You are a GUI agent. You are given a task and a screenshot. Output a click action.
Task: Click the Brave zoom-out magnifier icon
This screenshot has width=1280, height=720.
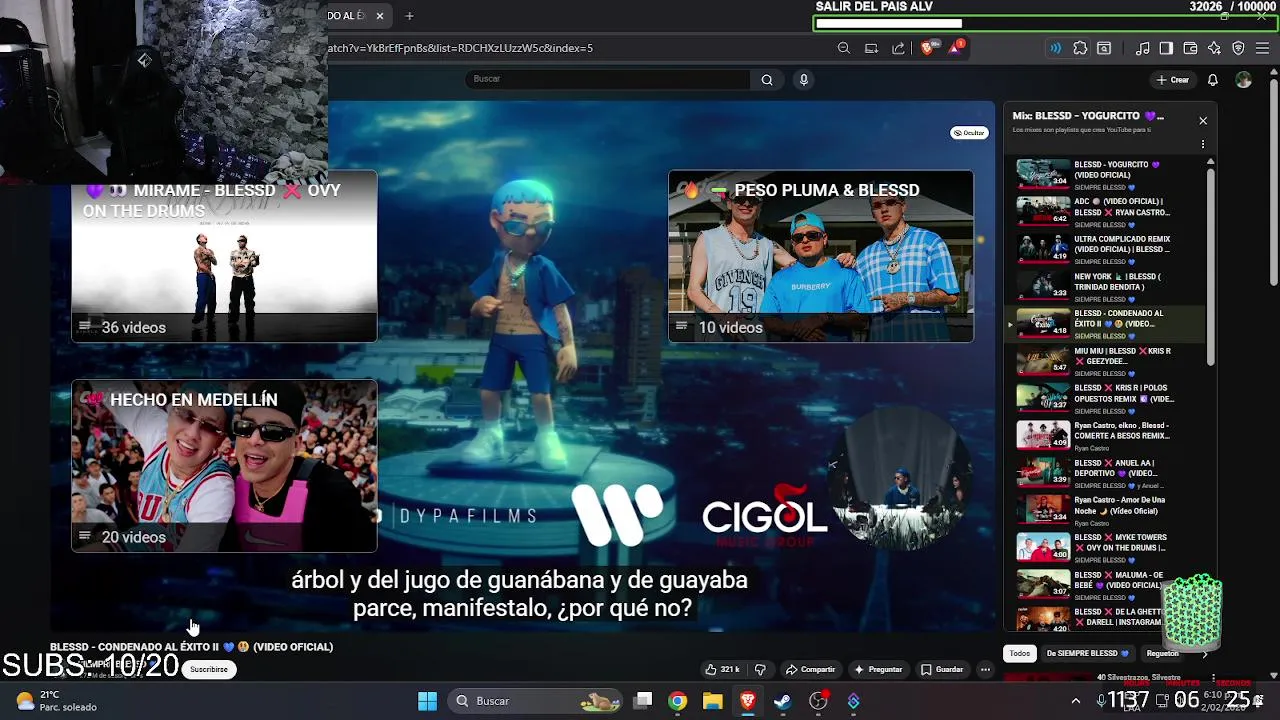click(844, 48)
